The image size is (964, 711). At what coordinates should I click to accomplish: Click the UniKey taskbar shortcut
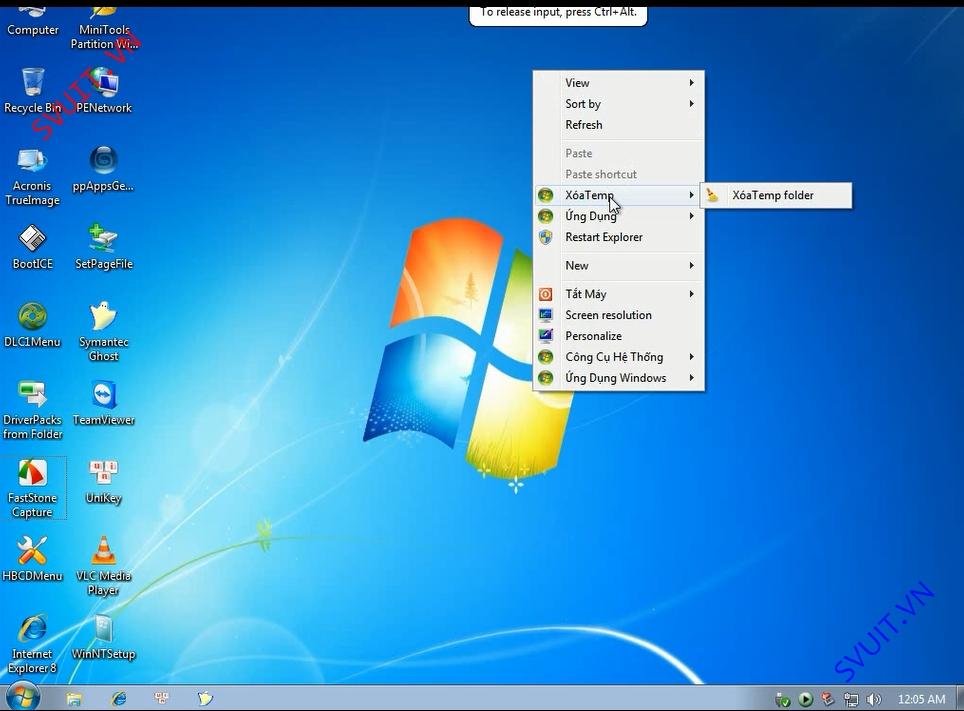click(x=162, y=698)
